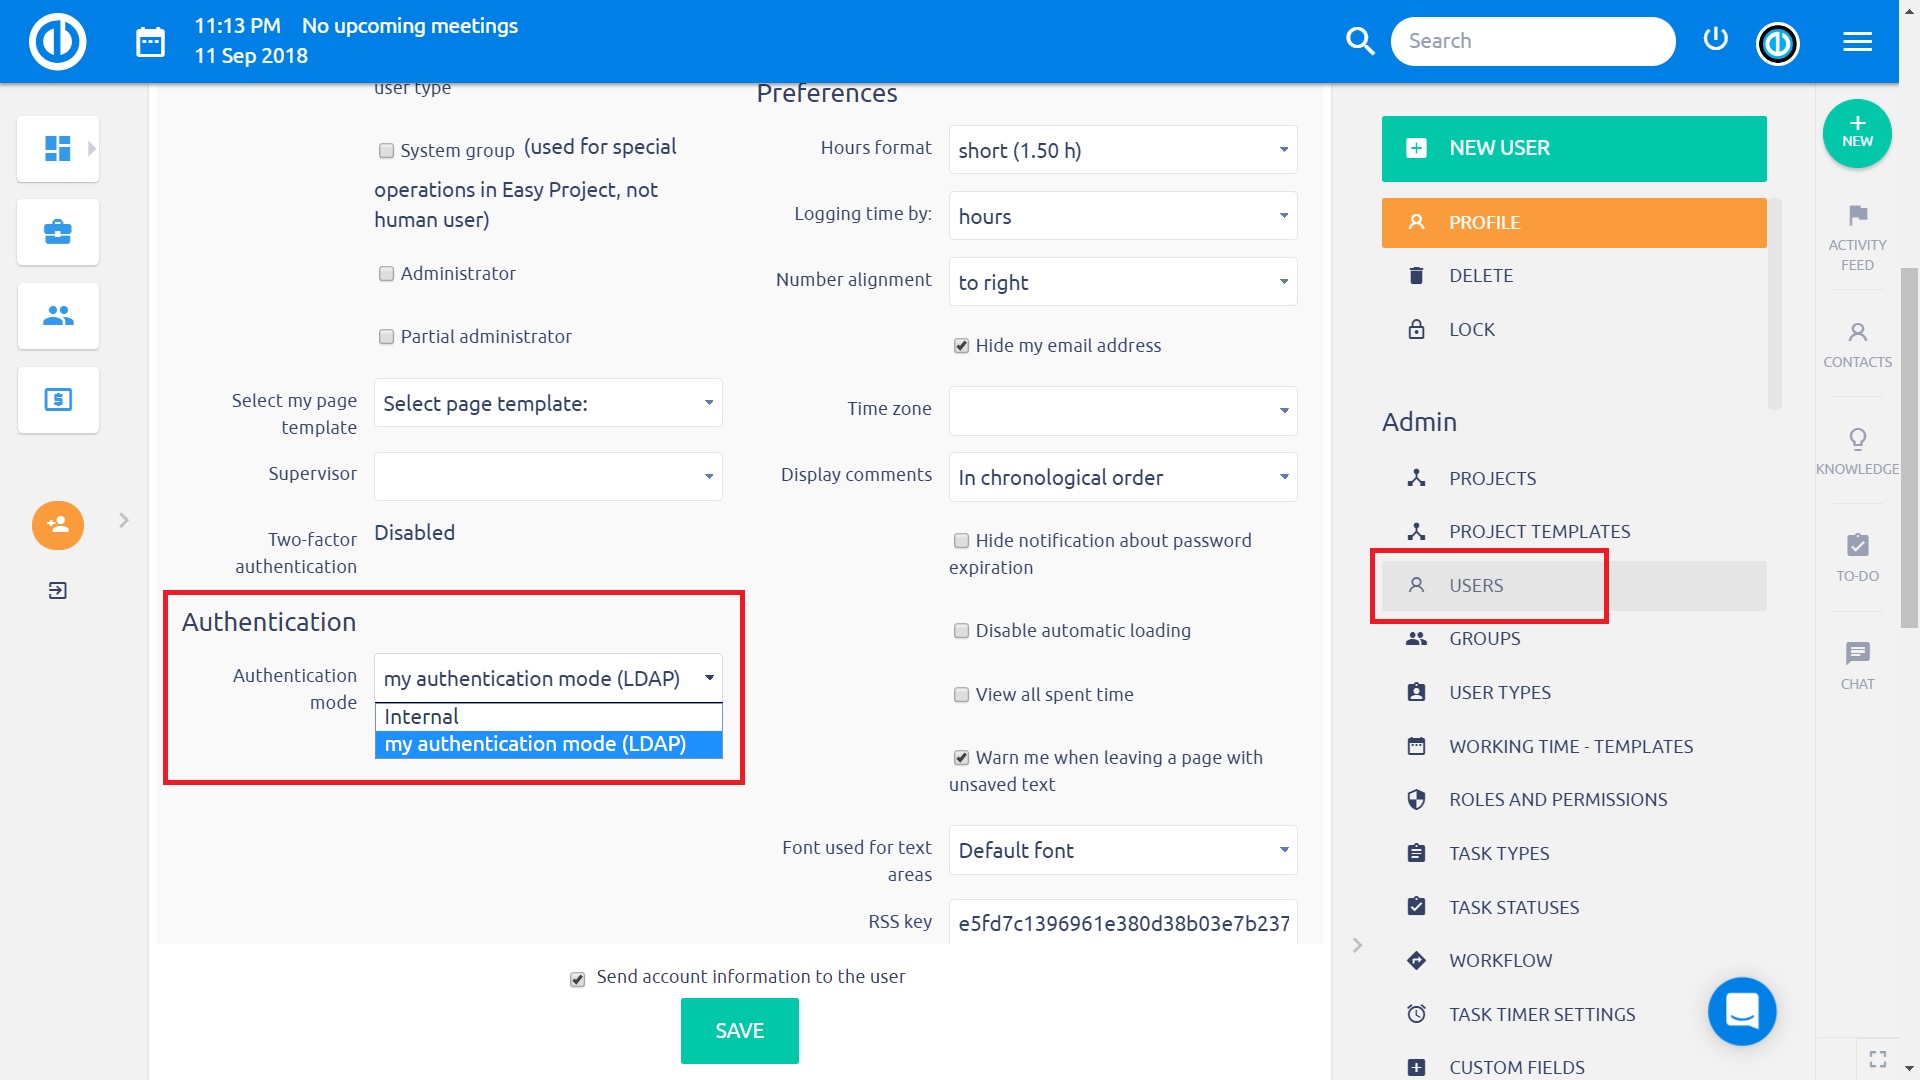
Task: Click the Search input field
Action: pyautogui.click(x=1532, y=41)
